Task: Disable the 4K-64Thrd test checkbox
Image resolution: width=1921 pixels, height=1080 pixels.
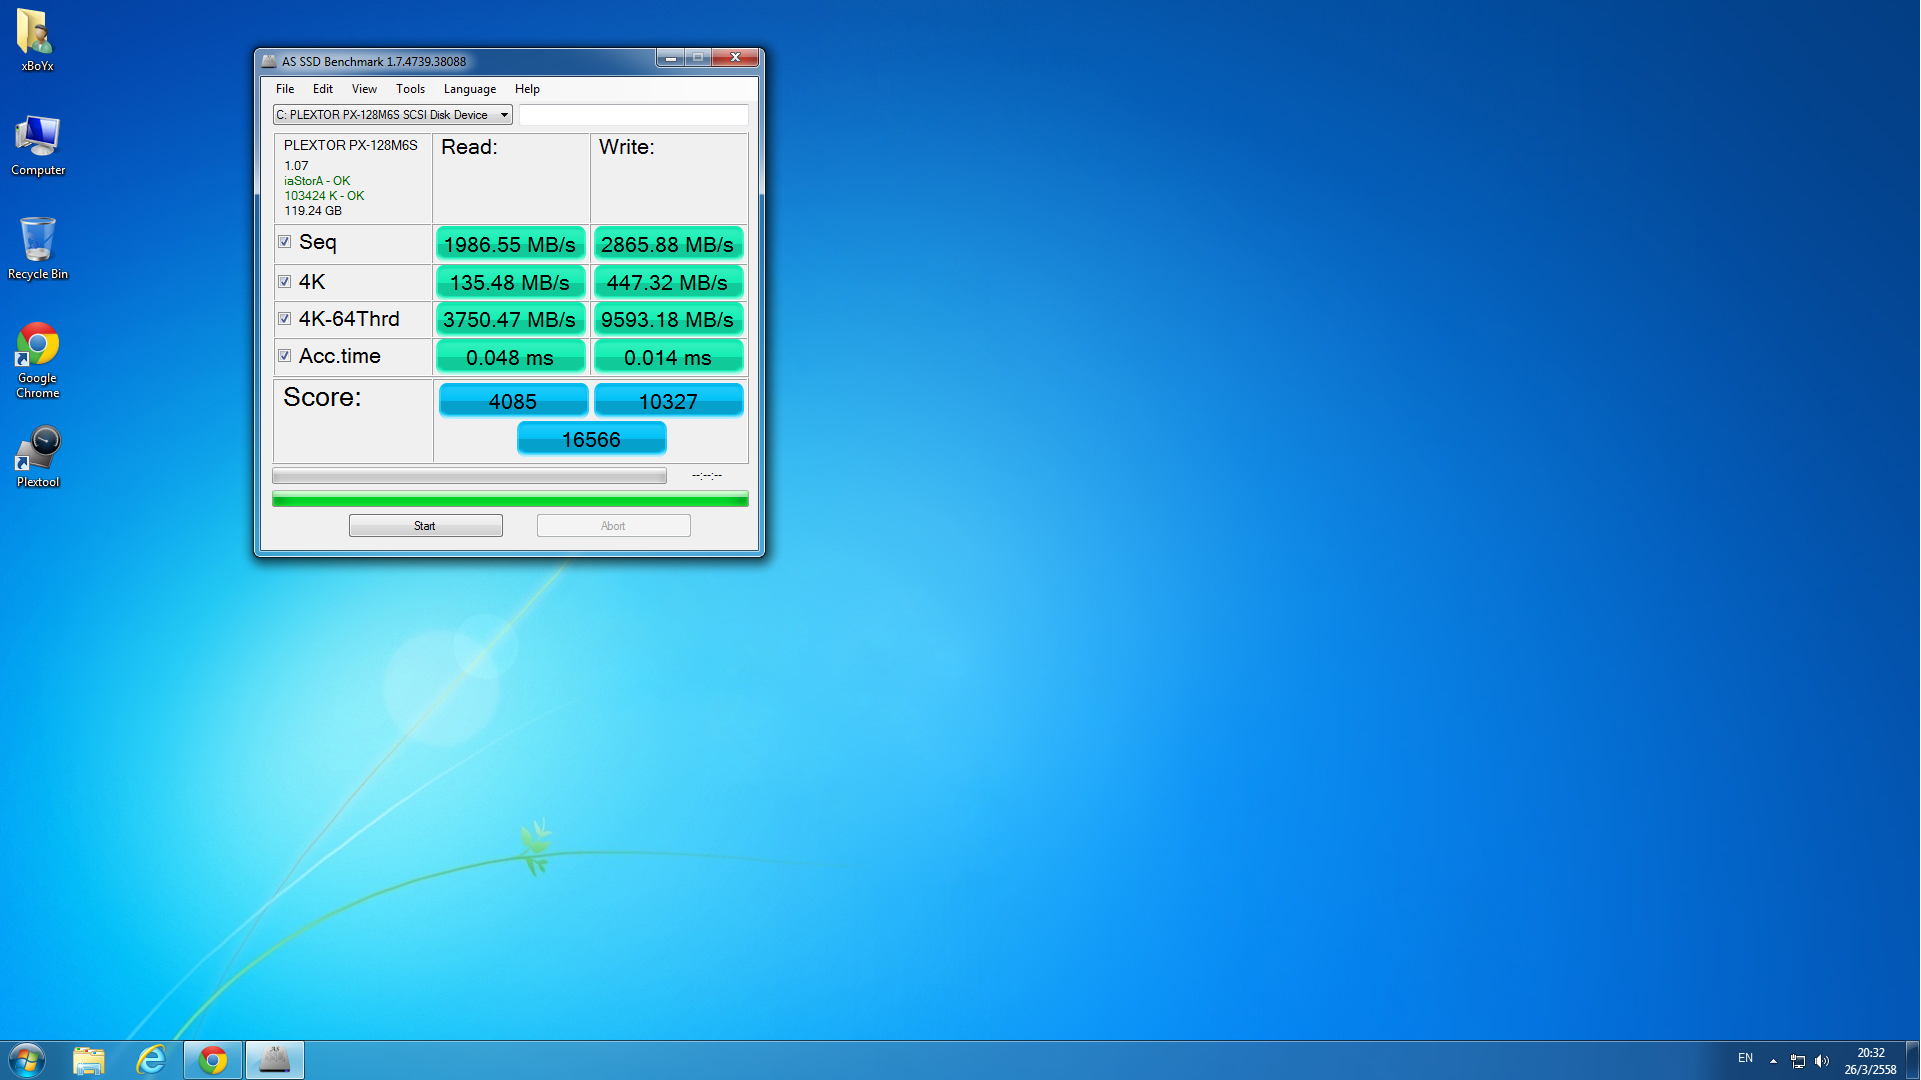Action: pos(285,319)
